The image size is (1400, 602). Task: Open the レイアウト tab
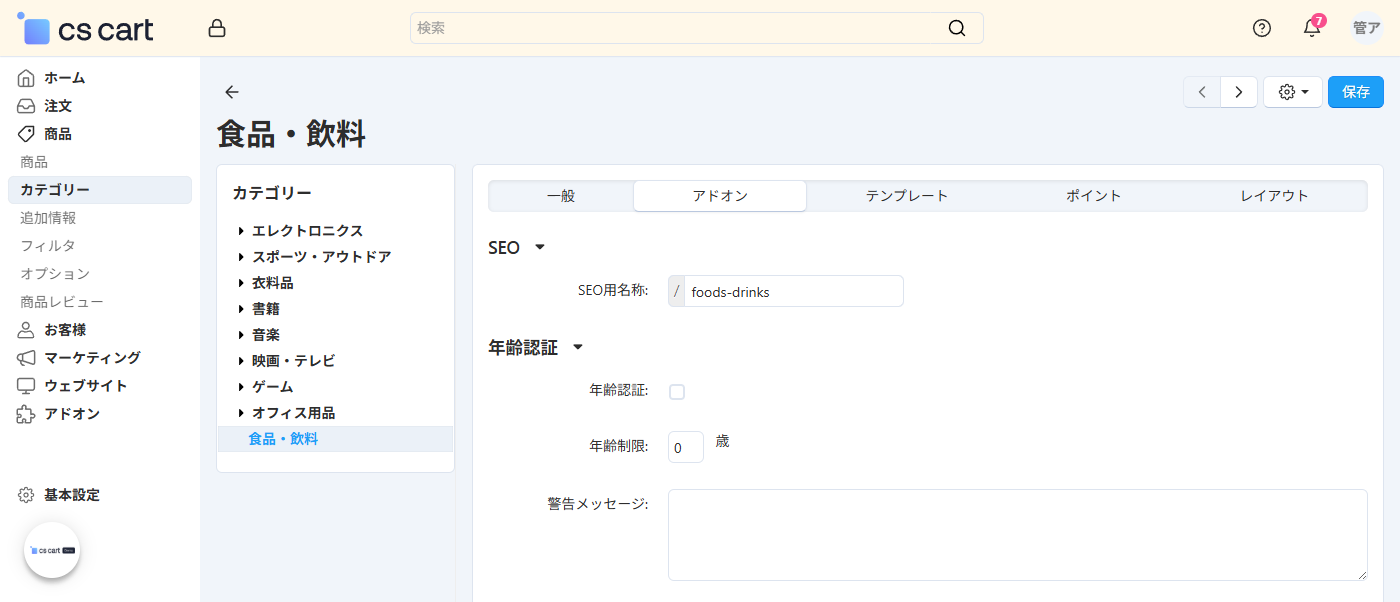click(x=1273, y=195)
